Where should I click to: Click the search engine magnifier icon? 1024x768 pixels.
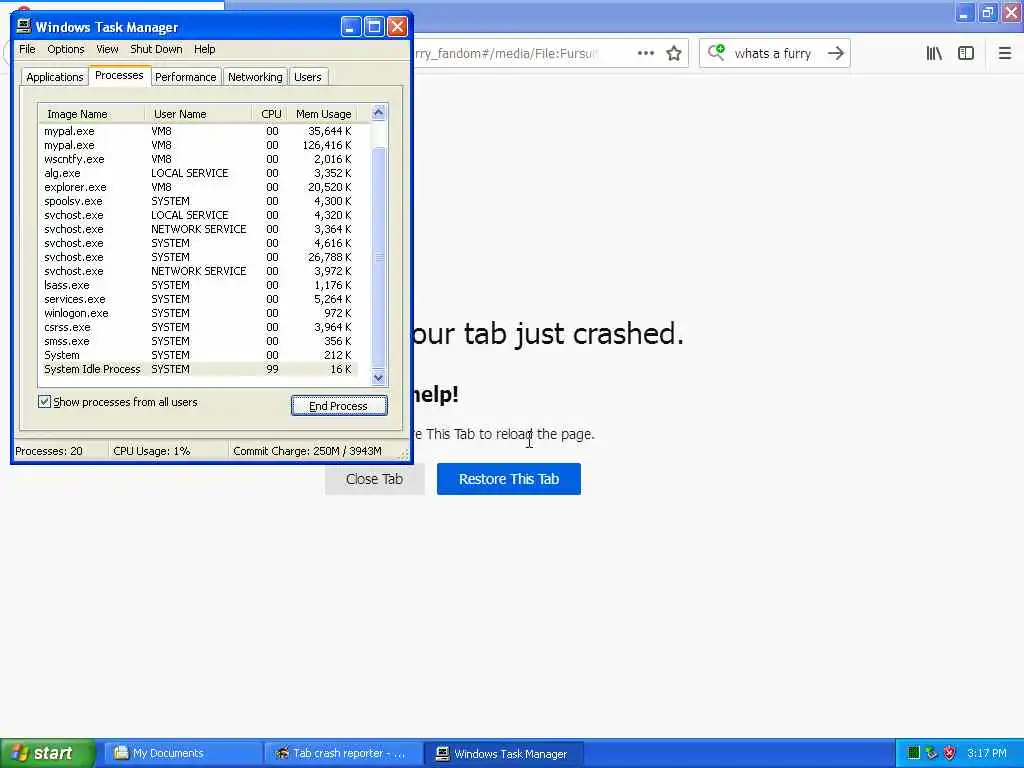click(716, 52)
